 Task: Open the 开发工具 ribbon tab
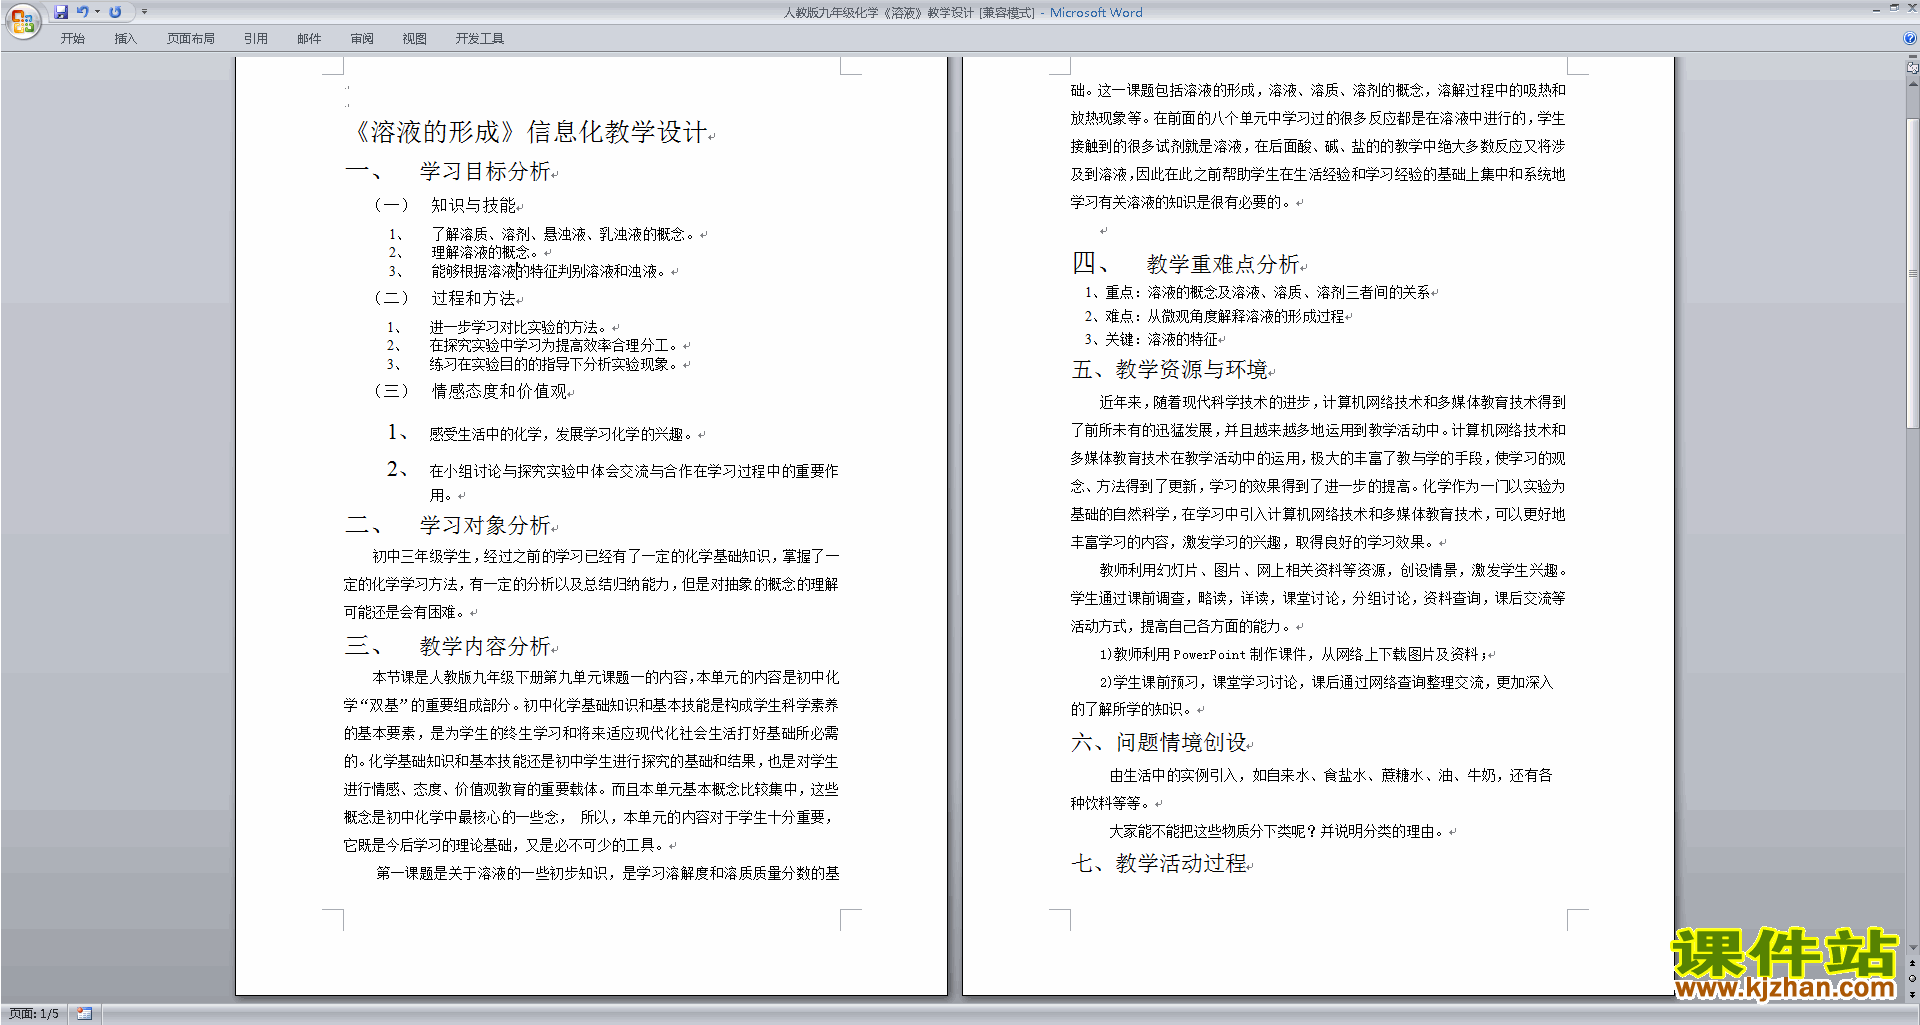480,39
